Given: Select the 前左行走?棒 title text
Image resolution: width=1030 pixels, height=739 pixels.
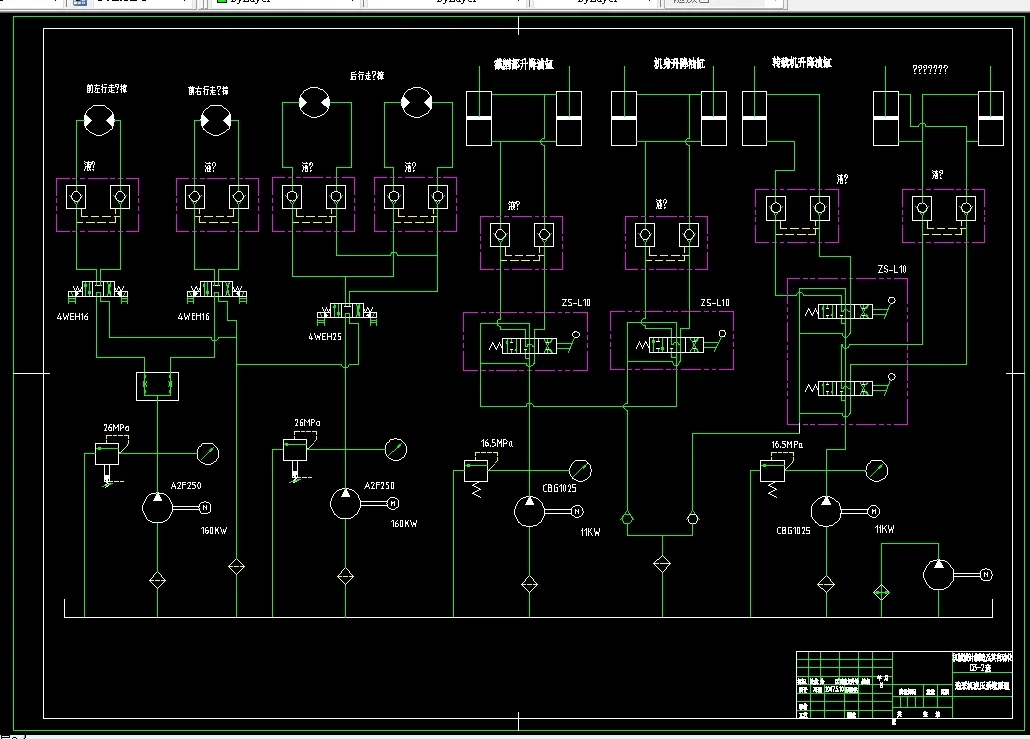Looking at the screenshot, I should point(107,89).
